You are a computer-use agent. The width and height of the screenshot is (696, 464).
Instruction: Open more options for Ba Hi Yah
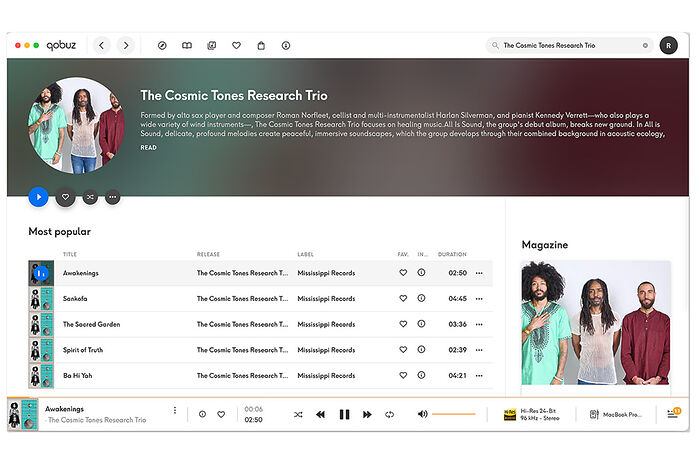click(479, 376)
